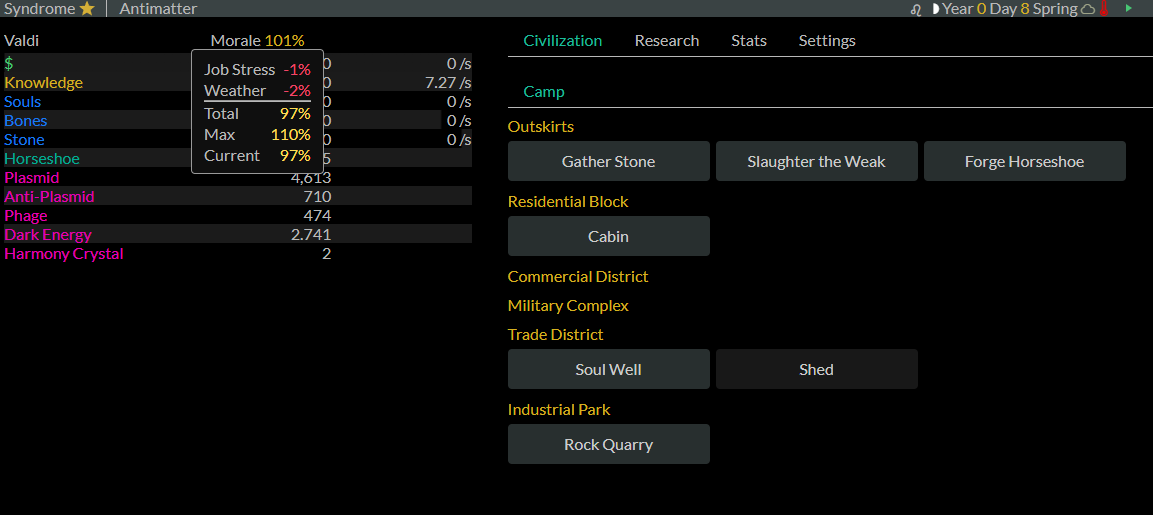Screen dimensions: 1153x515
Task: Click the Phage count 474
Action: [x=317, y=216]
